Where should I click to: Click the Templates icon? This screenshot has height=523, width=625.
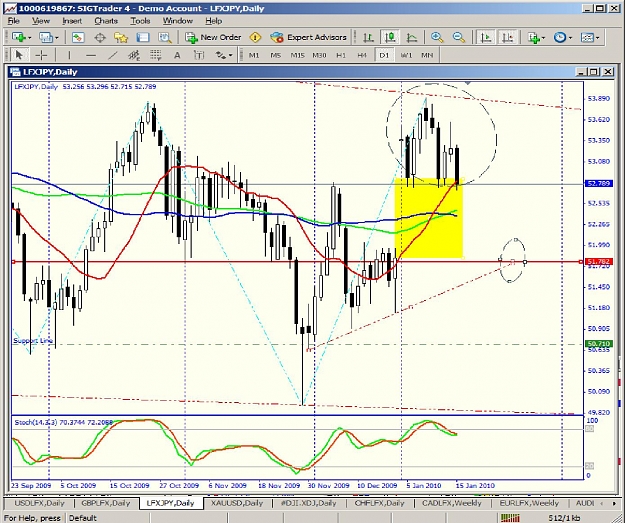coord(587,37)
